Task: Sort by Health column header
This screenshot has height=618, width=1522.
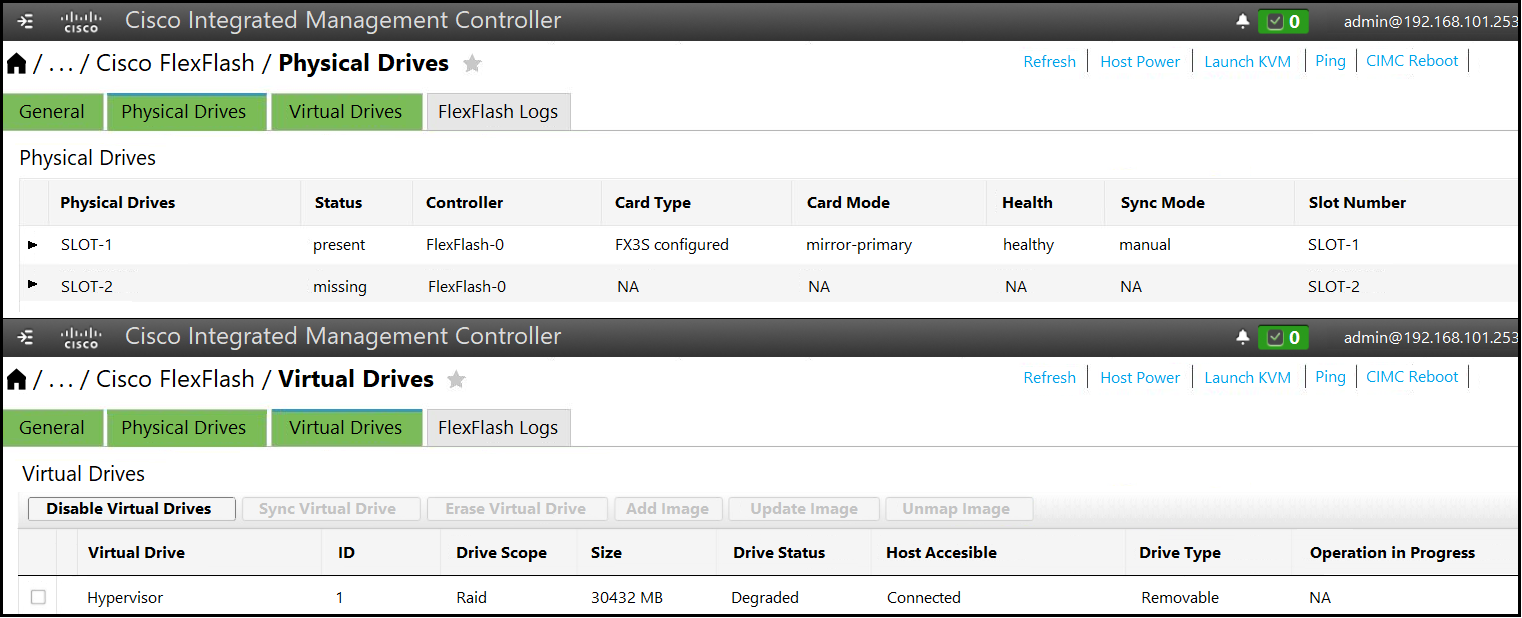Action: [x=1027, y=203]
